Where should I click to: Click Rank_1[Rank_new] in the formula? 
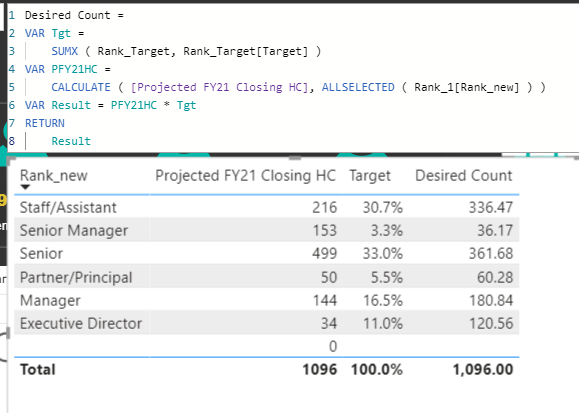pos(467,87)
